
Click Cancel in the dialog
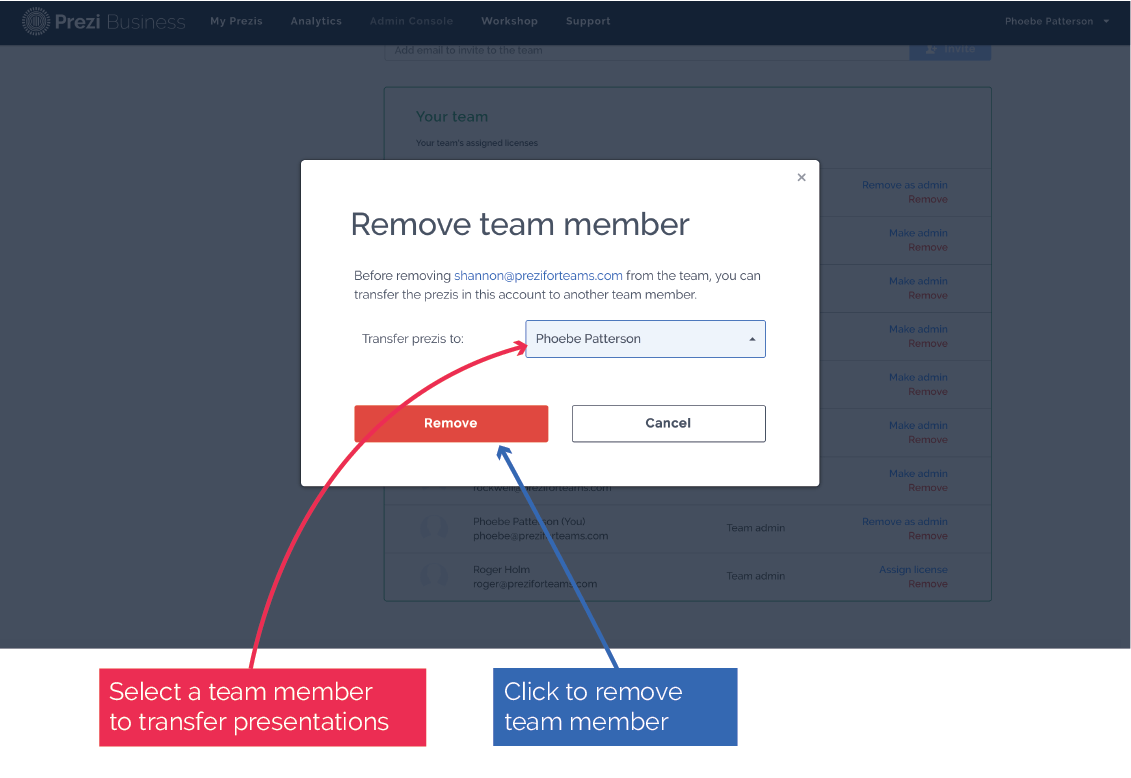tap(668, 423)
